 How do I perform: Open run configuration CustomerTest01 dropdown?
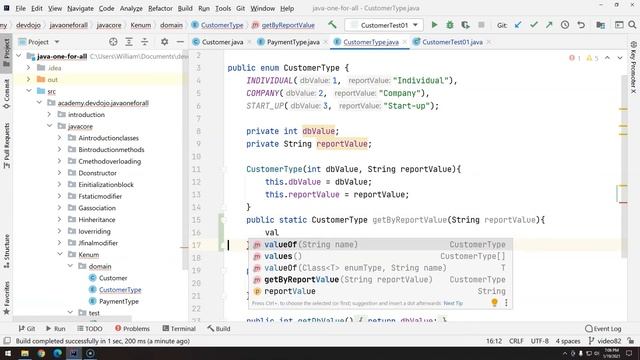384,25
